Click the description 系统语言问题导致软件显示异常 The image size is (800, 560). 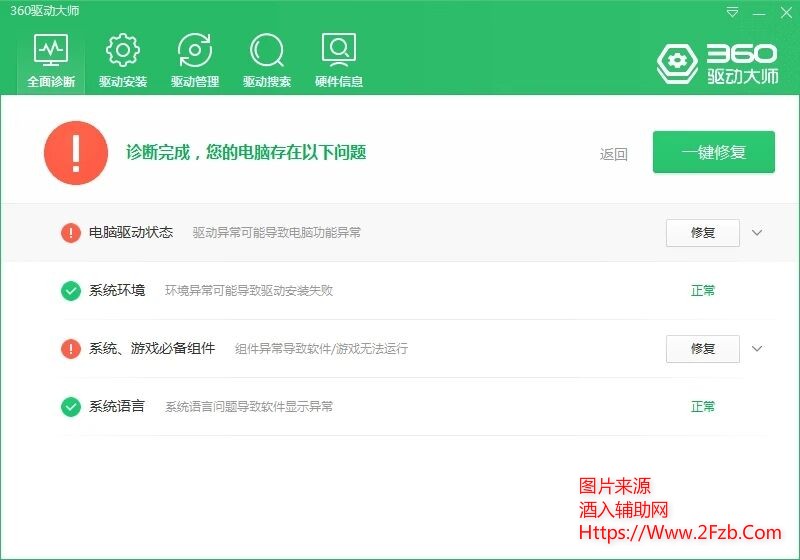(249, 406)
